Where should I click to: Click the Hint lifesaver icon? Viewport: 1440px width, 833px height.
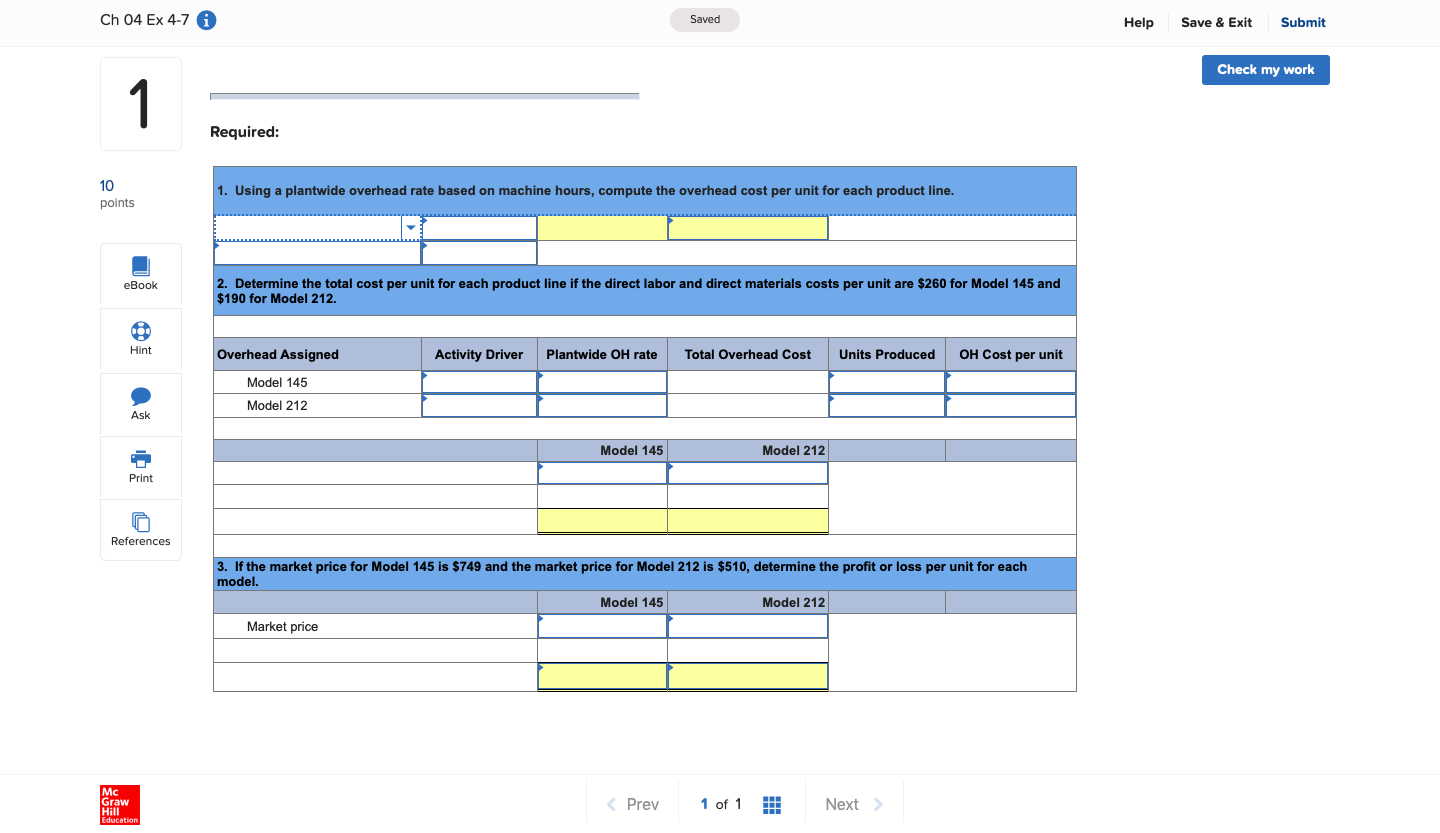pyautogui.click(x=140, y=338)
